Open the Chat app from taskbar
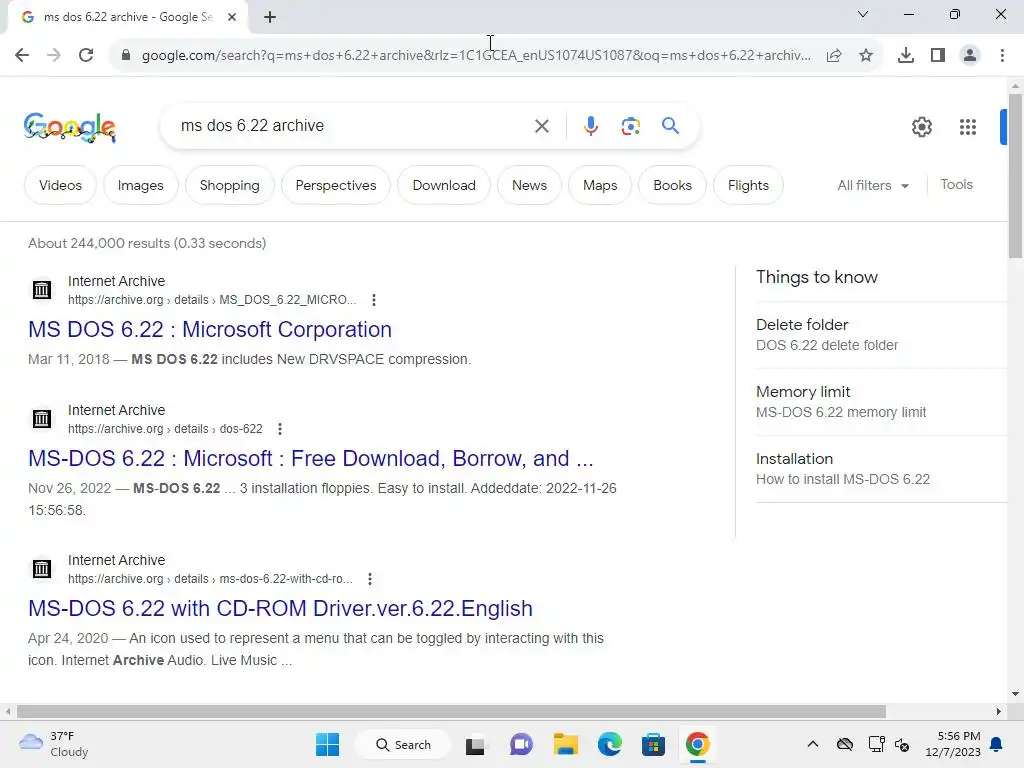The image size is (1024, 768). pyautogui.click(x=520, y=744)
